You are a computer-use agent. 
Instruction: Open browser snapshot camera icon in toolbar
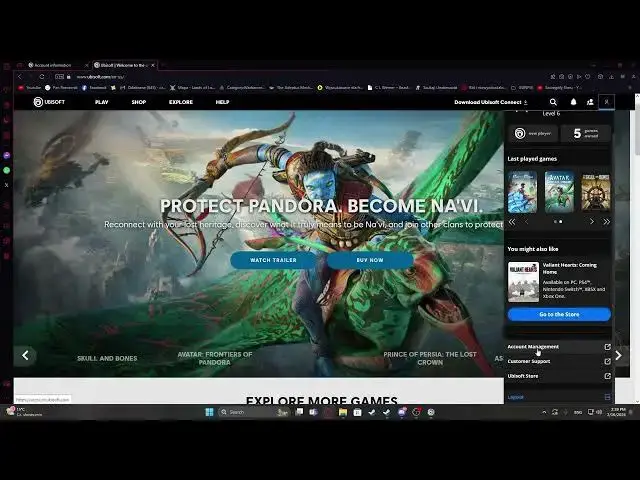point(562,77)
